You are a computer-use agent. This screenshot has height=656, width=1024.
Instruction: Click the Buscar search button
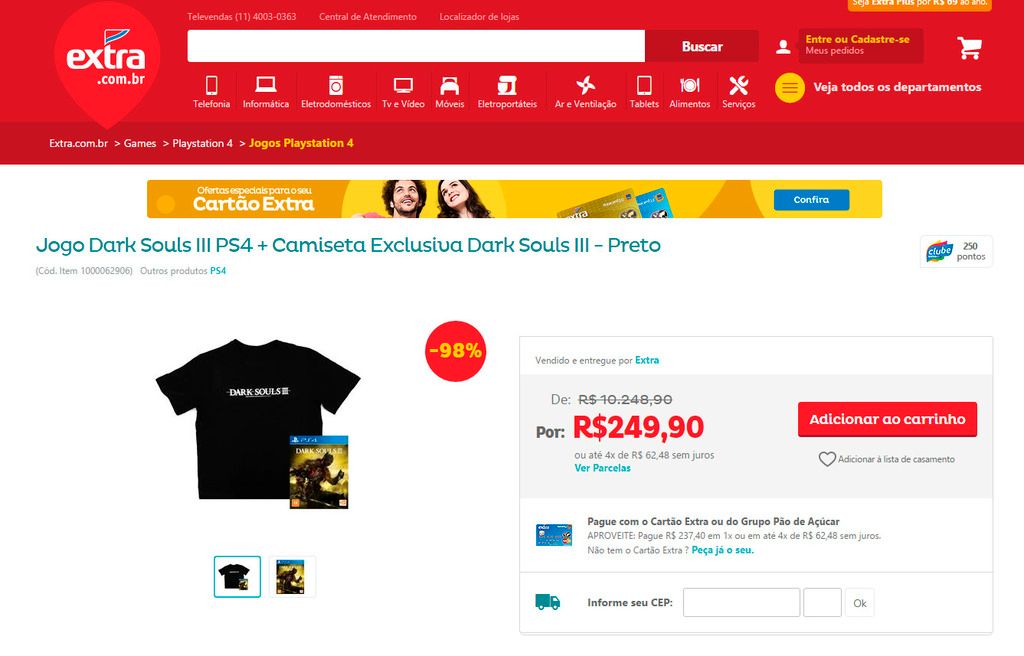pyautogui.click(x=702, y=46)
